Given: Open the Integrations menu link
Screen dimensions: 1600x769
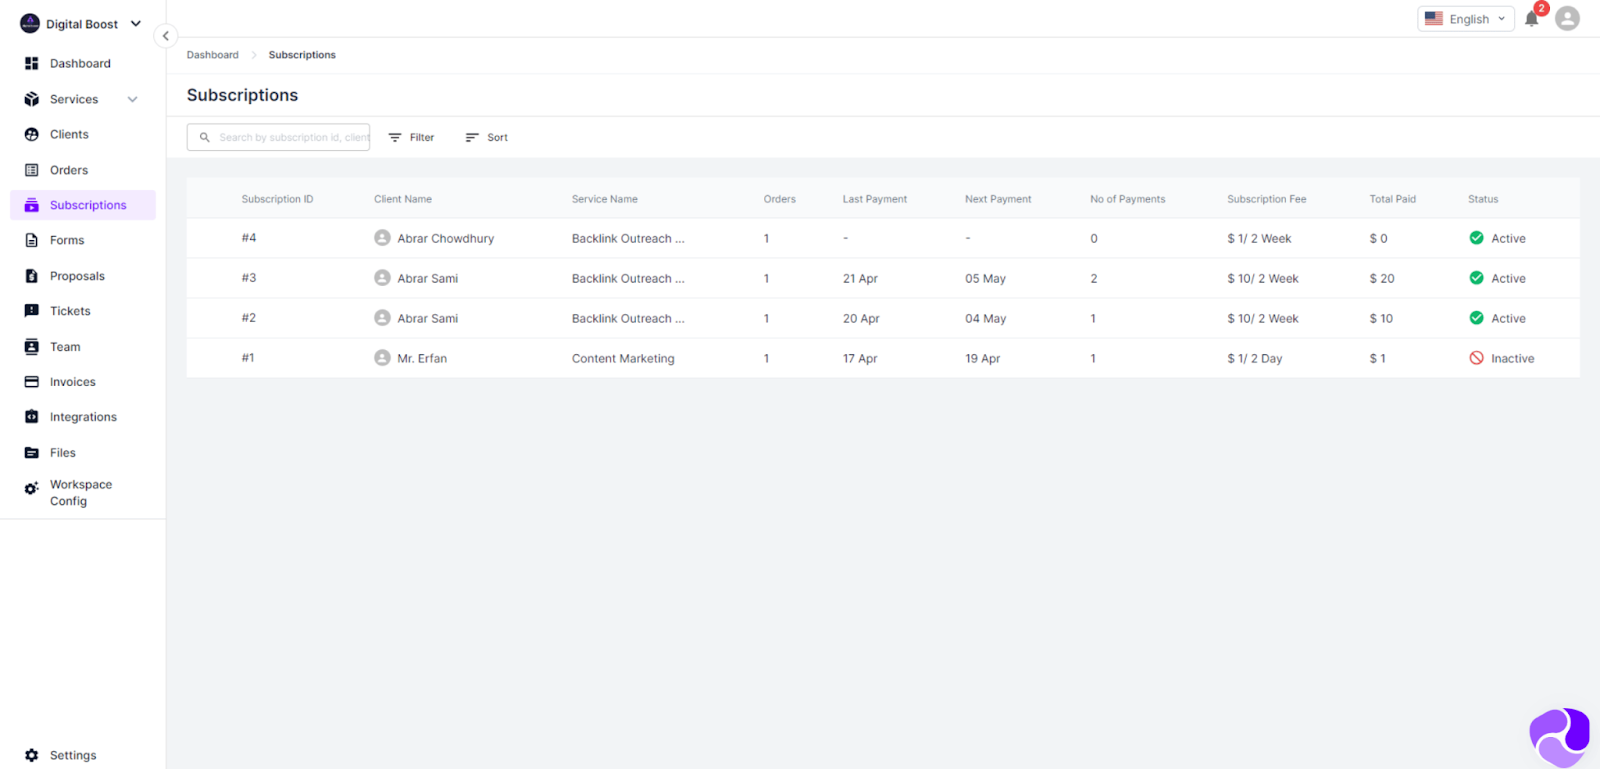Looking at the screenshot, I should tap(83, 417).
